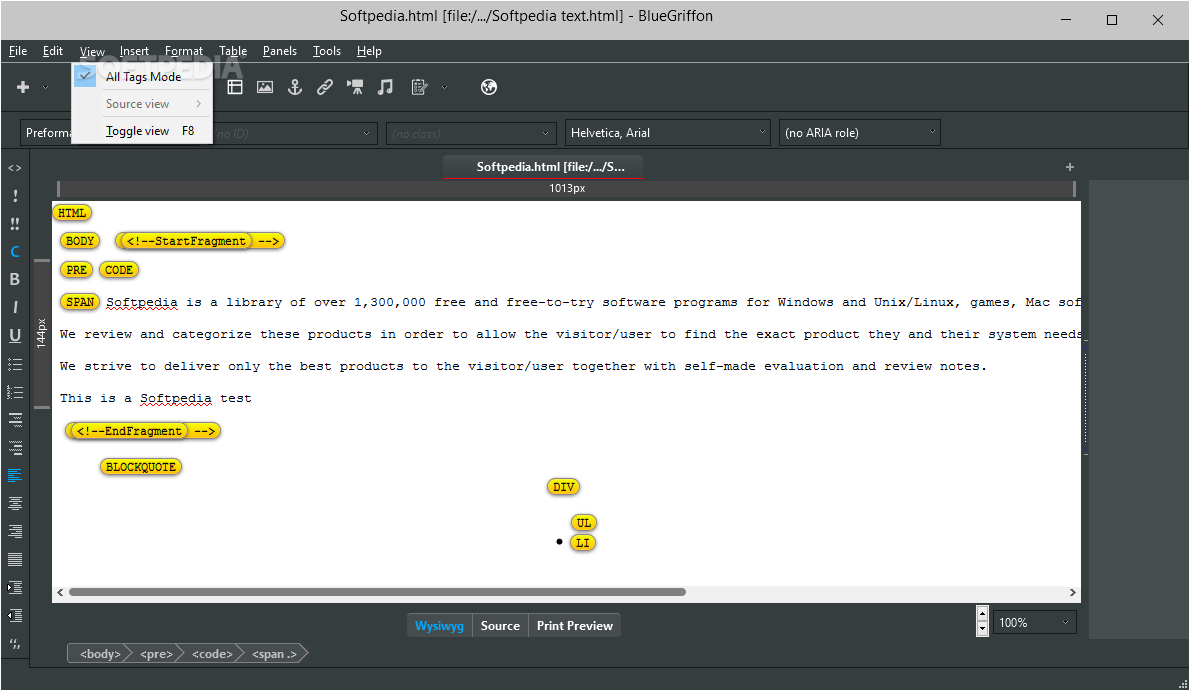Toggle italic formatting in the sidebar

click(14, 308)
